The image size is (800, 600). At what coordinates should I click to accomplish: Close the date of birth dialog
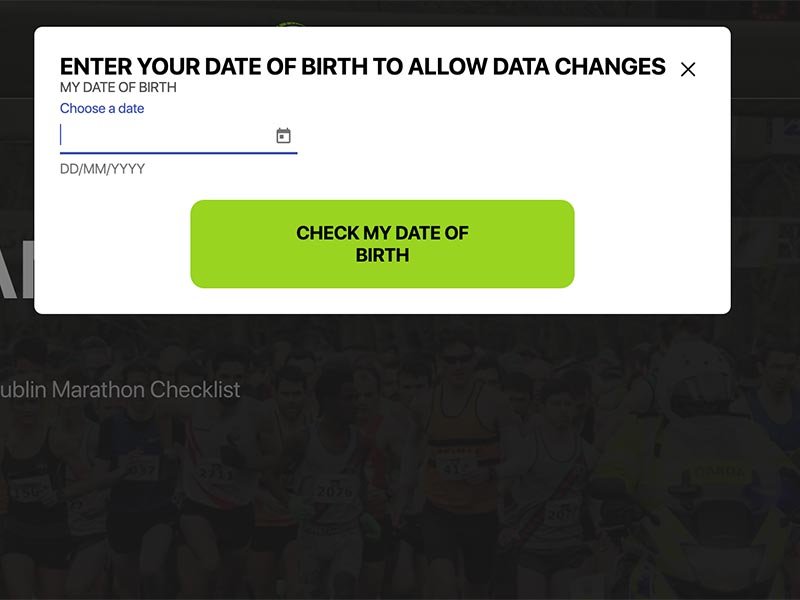coord(688,69)
